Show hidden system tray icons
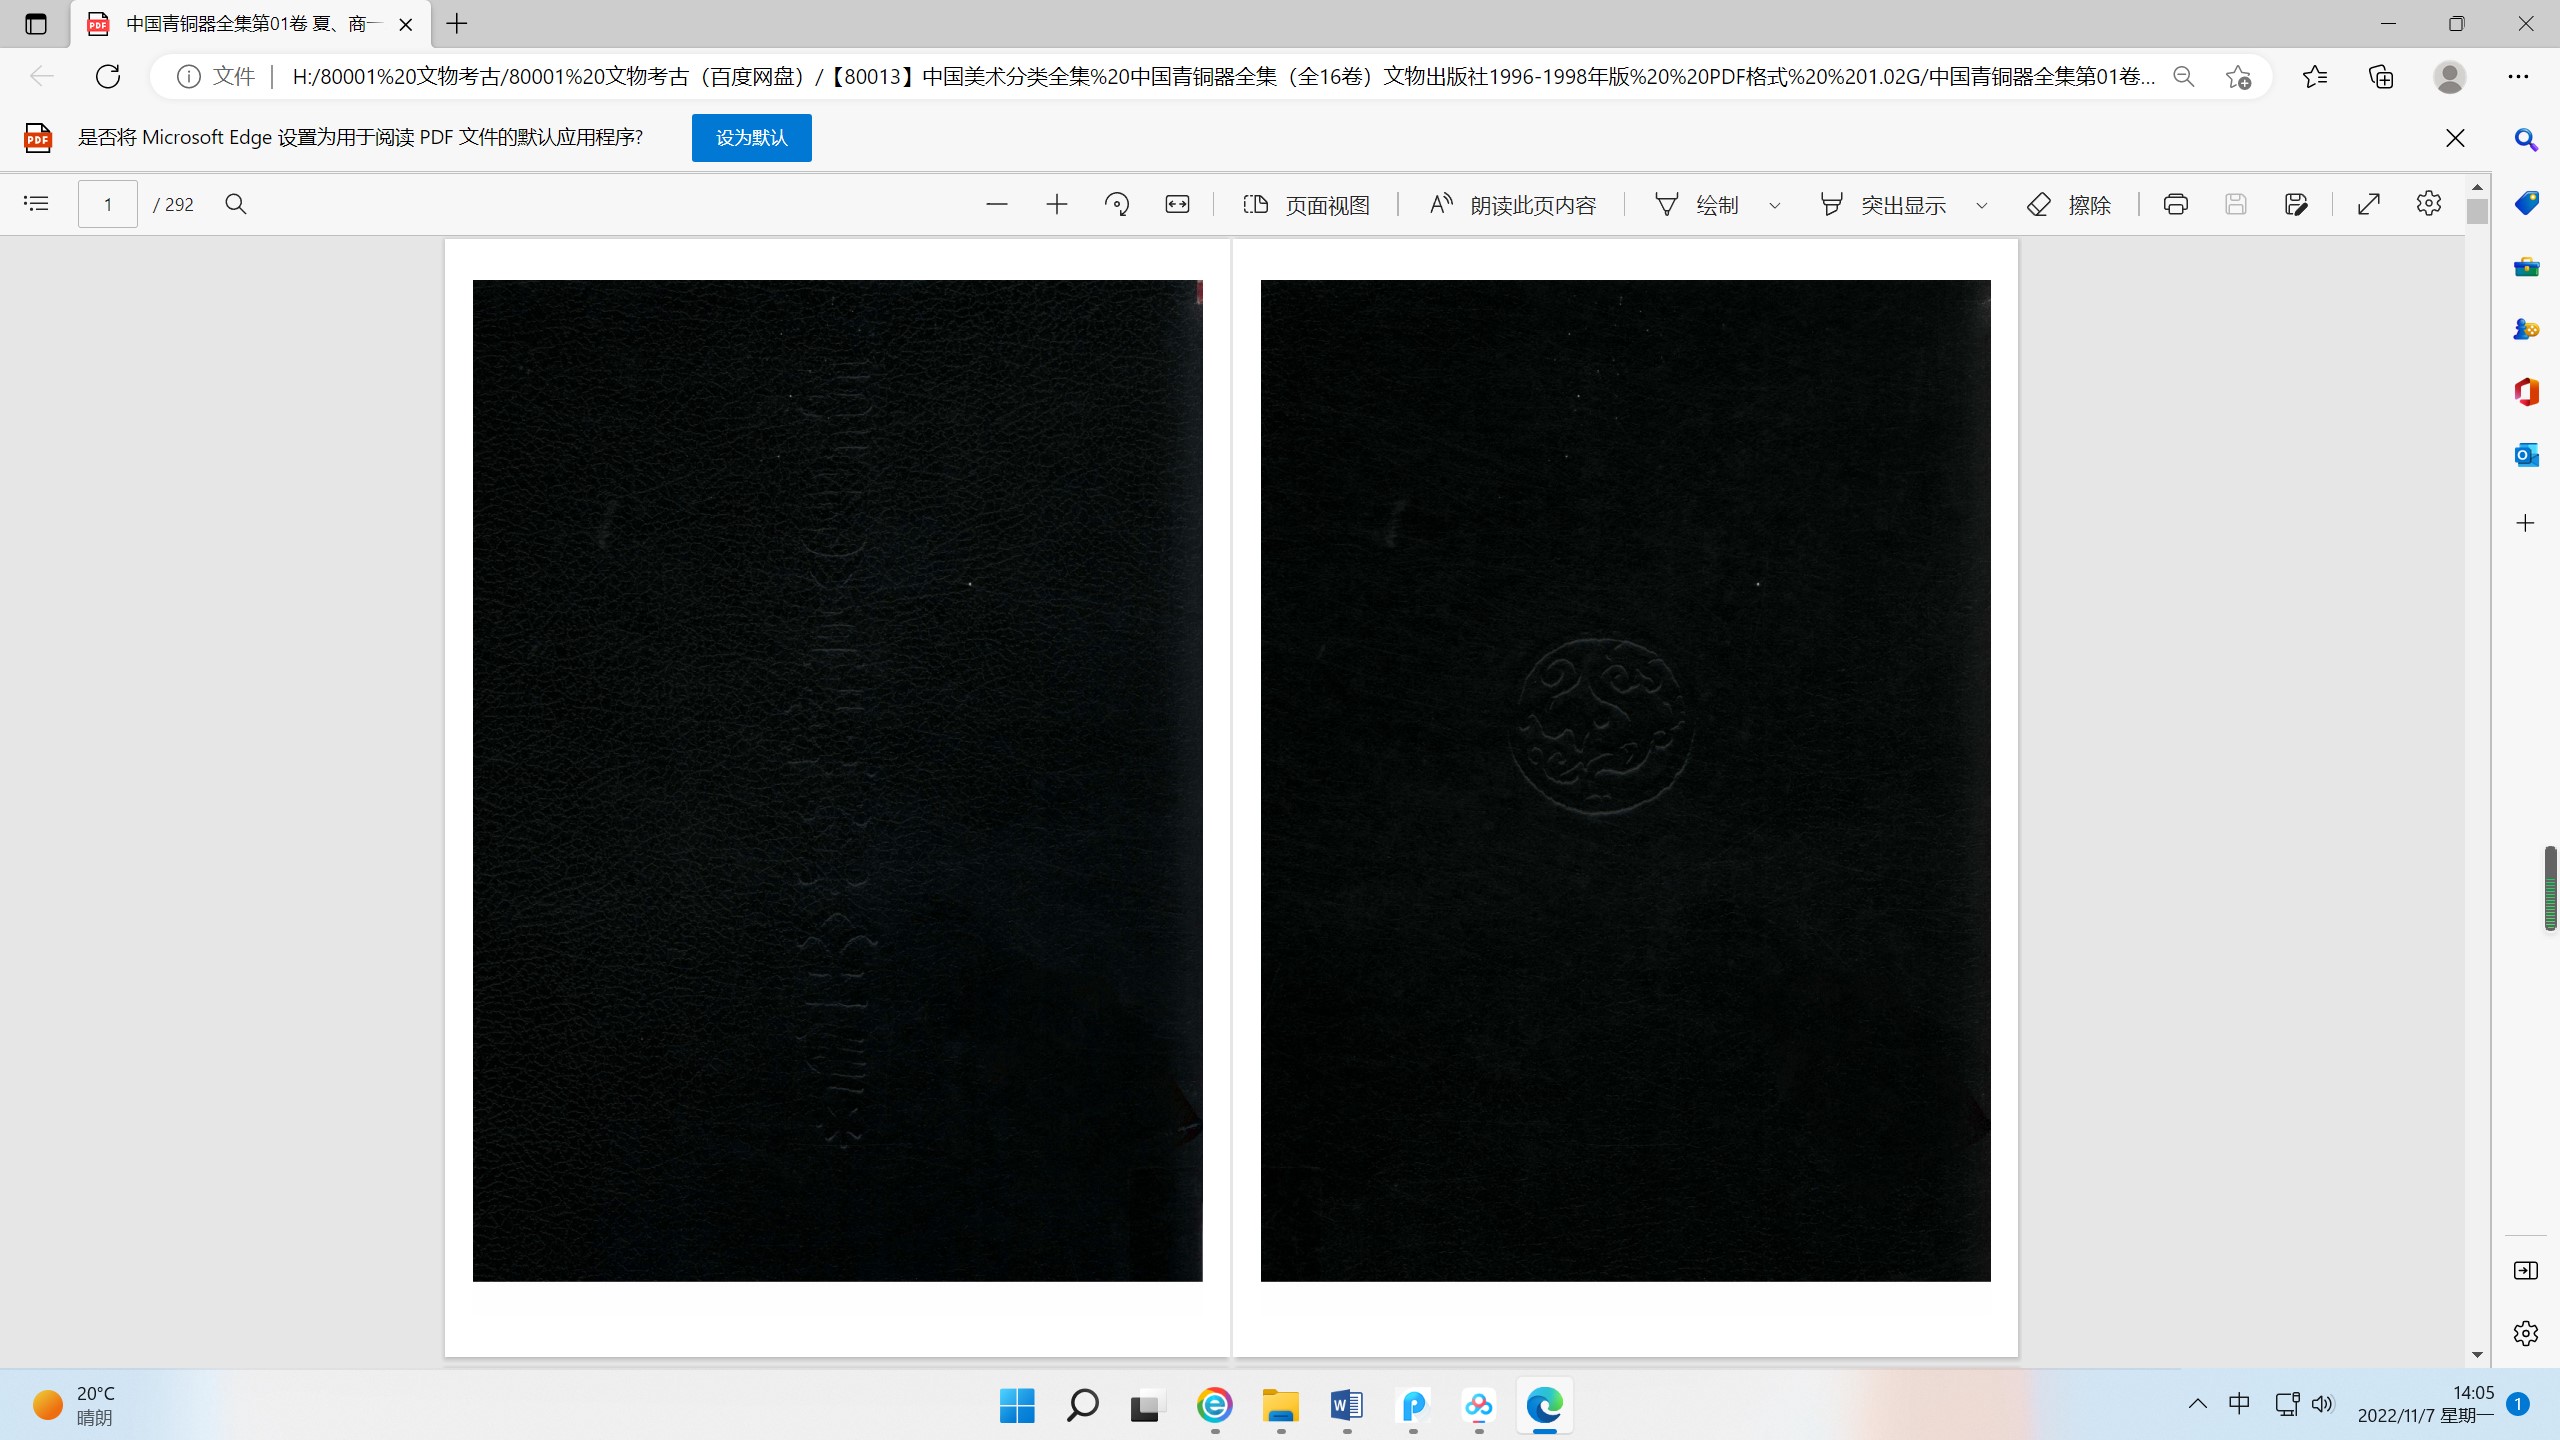Screen dimensions: 2560x1440 (2197, 1404)
